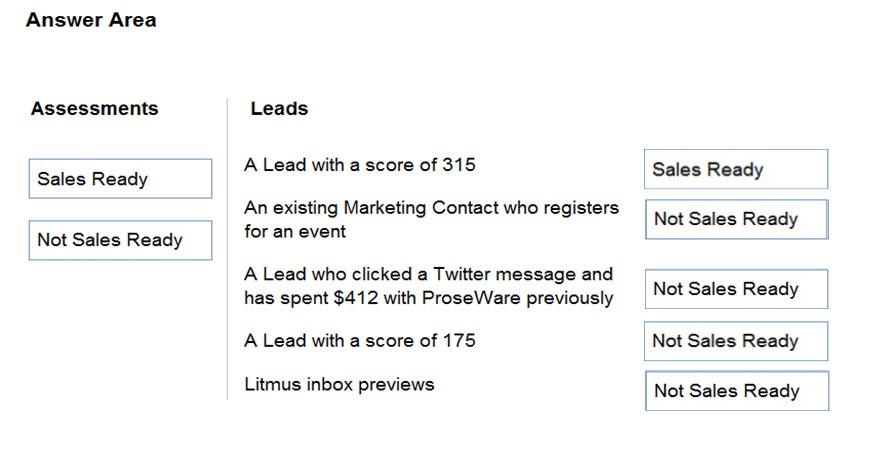Click the 'Twitter' word in the lead text
Screen dimensions: 877x457
462,274
